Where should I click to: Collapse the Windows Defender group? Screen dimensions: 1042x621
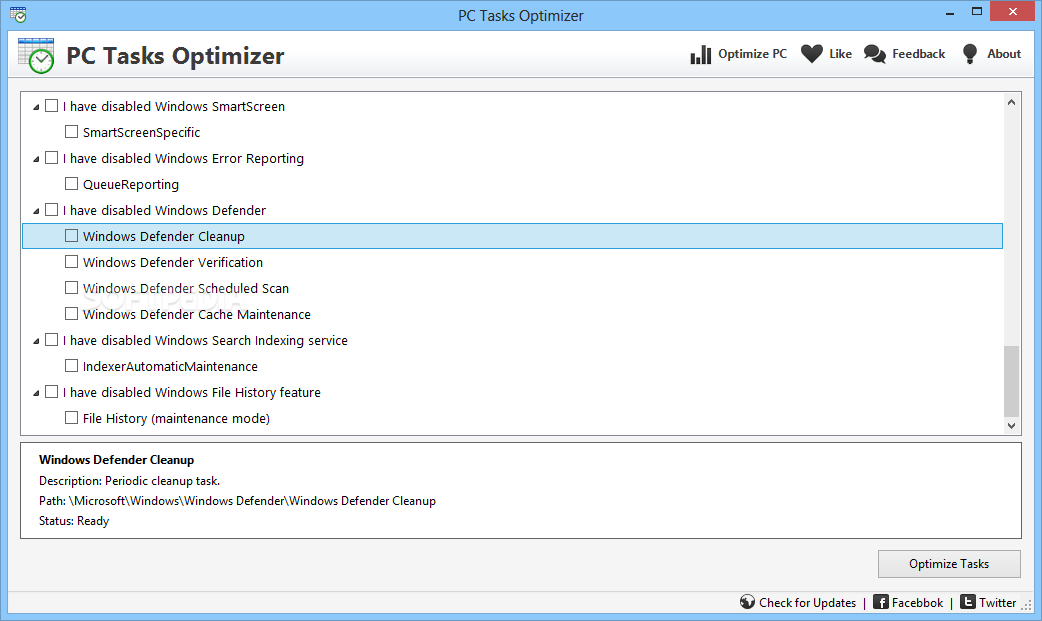coord(37,211)
